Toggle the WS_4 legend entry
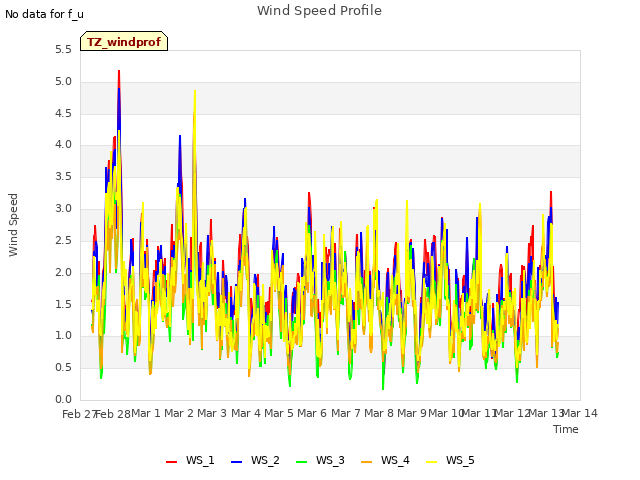Viewport: 640px width, 480px height. point(385,460)
